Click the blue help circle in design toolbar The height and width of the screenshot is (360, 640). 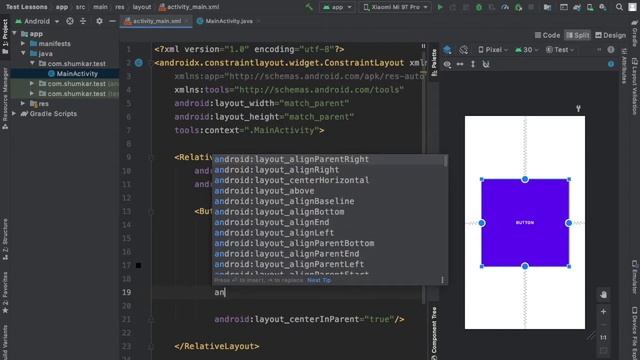click(x=611, y=64)
